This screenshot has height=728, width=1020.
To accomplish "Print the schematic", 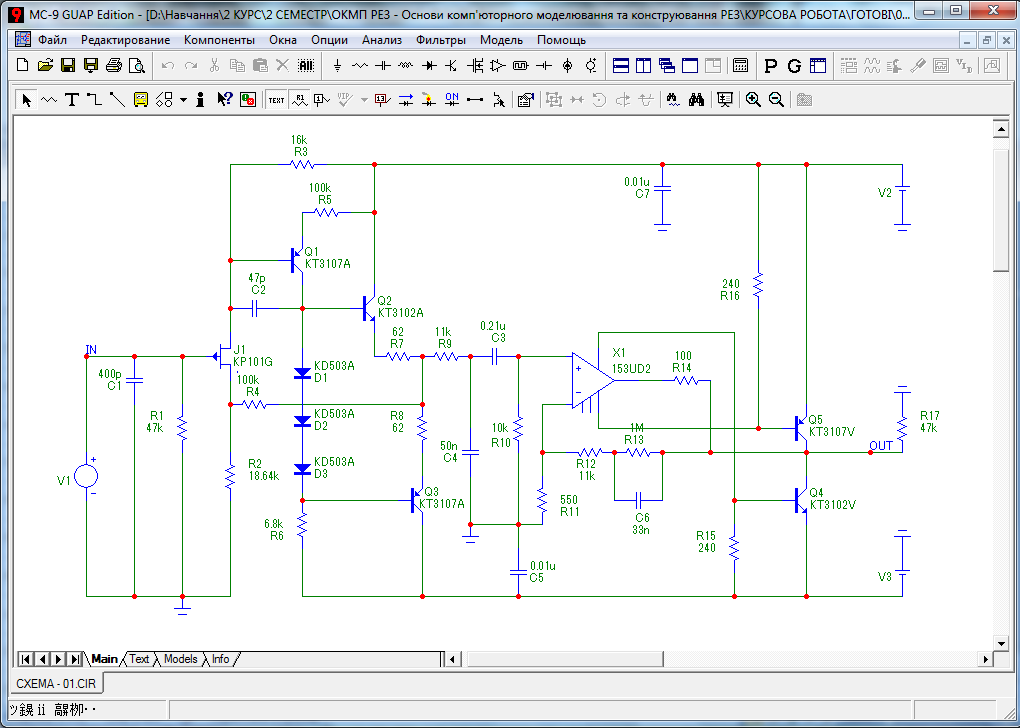I will [x=114, y=65].
